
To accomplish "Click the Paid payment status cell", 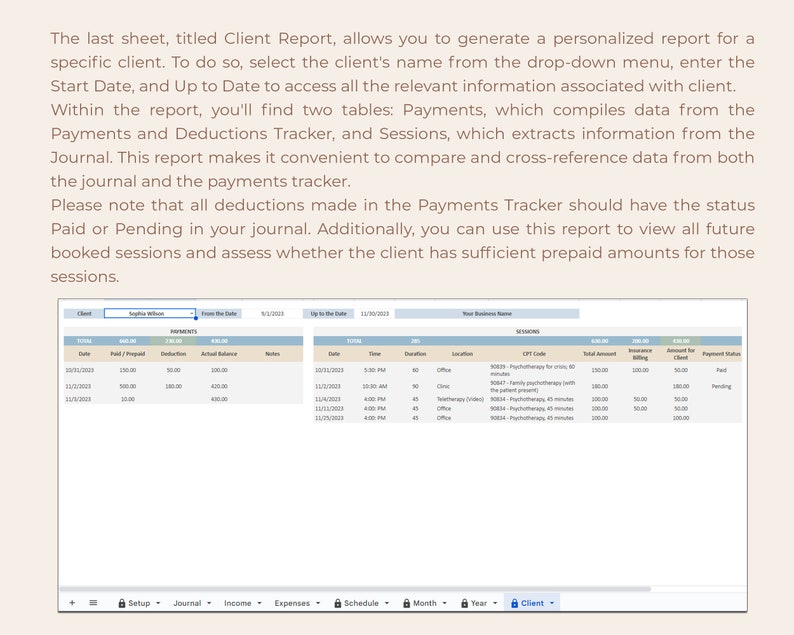I will (721, 370).
